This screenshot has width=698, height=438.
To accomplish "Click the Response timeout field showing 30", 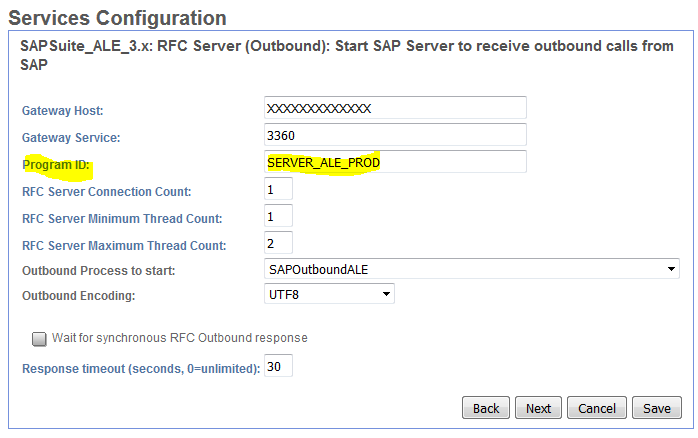I will click(x=278, y=366).
